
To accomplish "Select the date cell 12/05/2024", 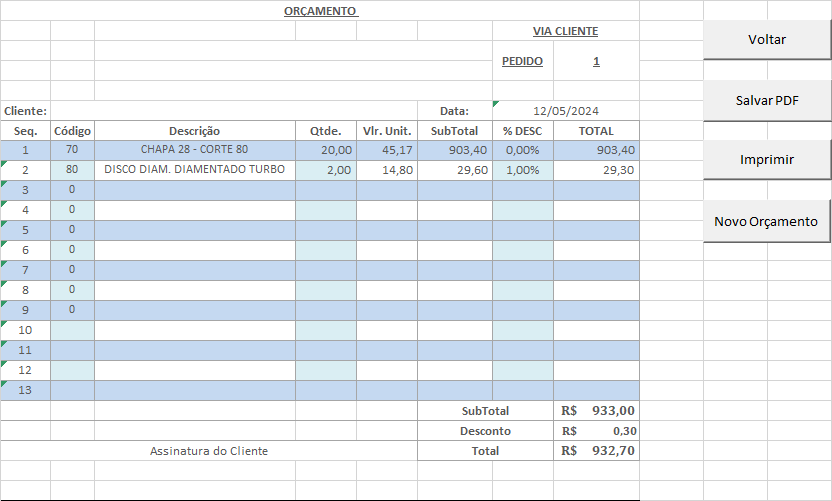I will (x=566, y=111).
